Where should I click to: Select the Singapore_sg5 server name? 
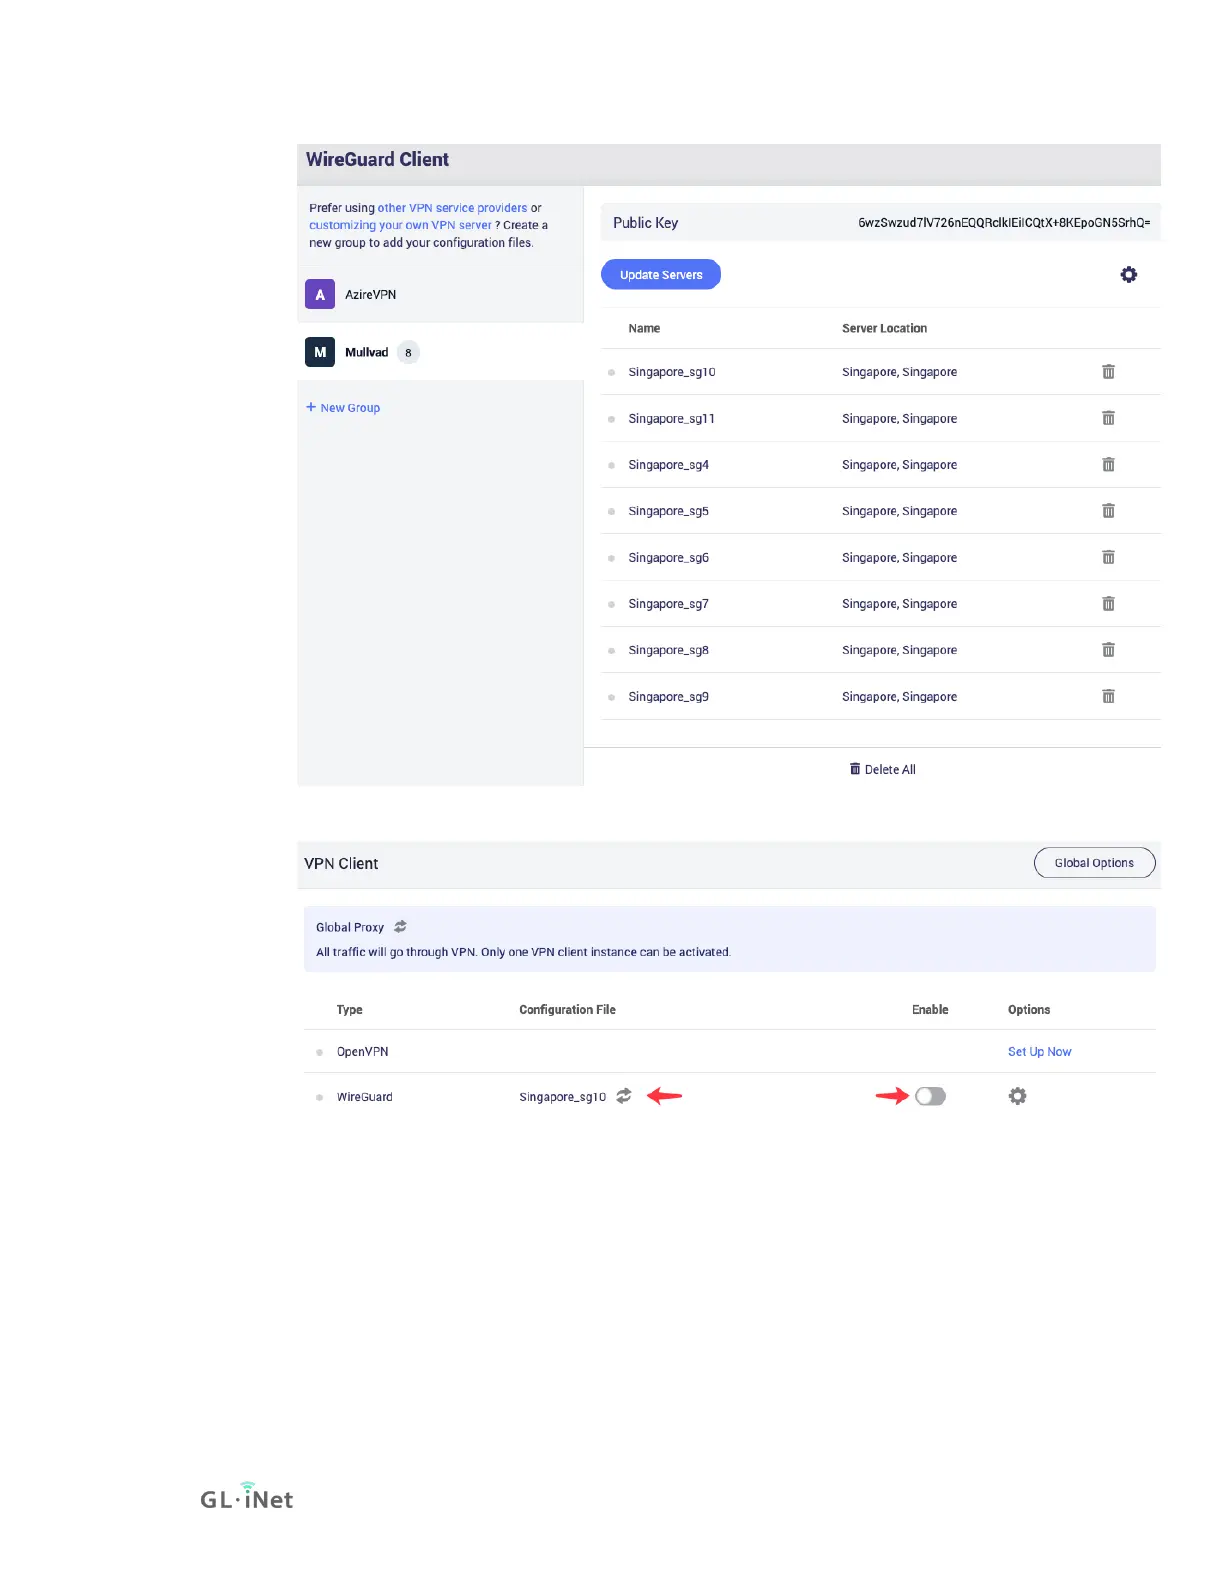coord(668,511)
